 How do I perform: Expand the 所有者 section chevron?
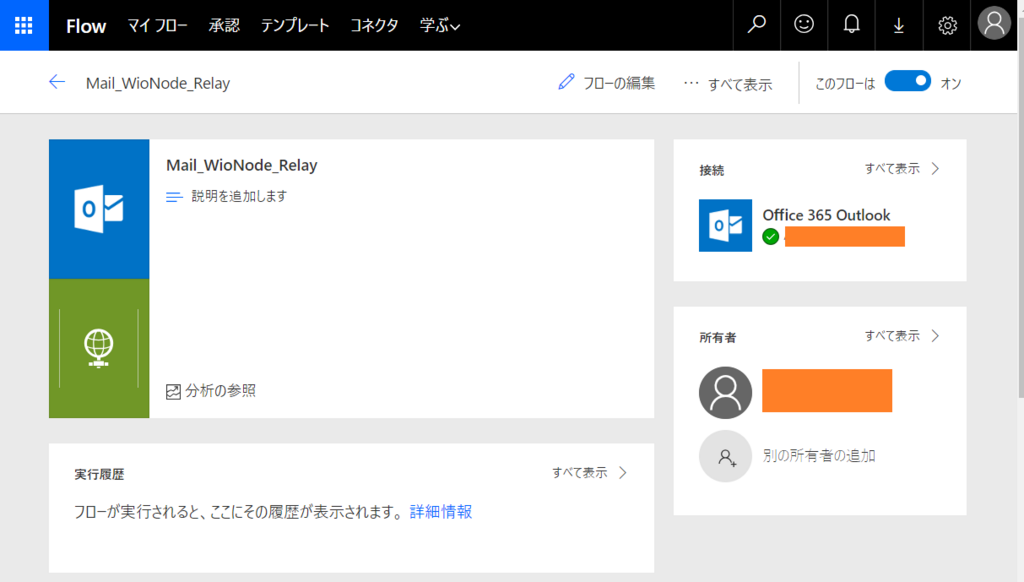pyautogui.click(x=936, y=336)
